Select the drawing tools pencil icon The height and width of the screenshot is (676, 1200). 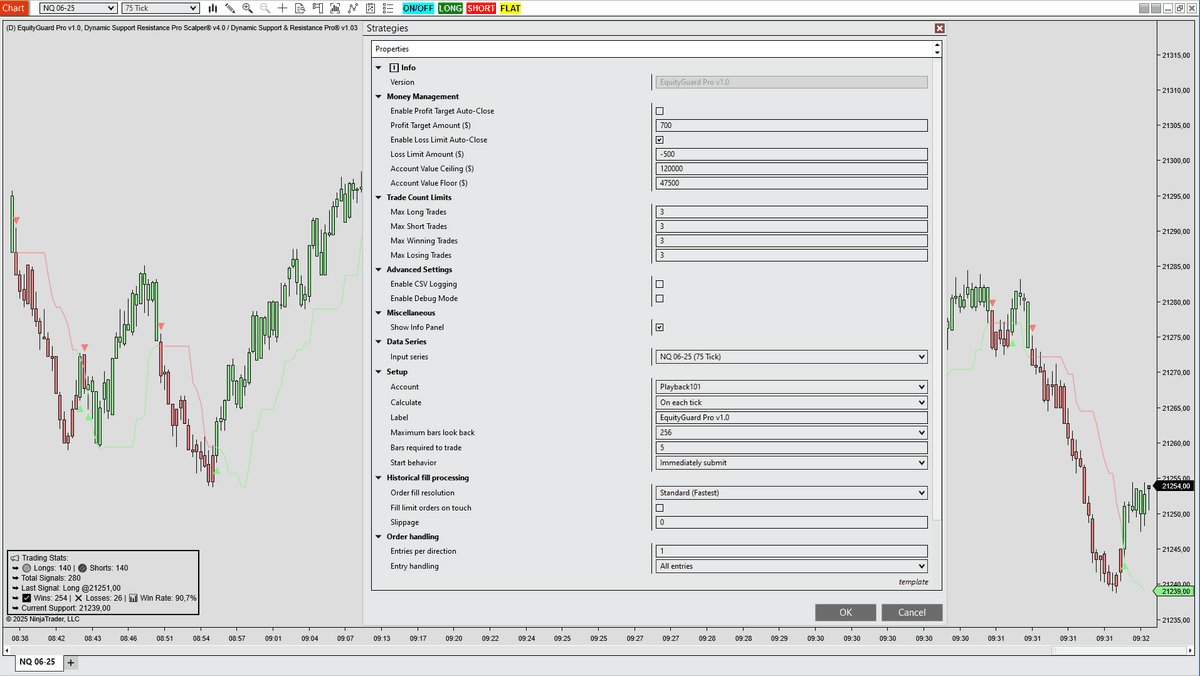(230, 8)
